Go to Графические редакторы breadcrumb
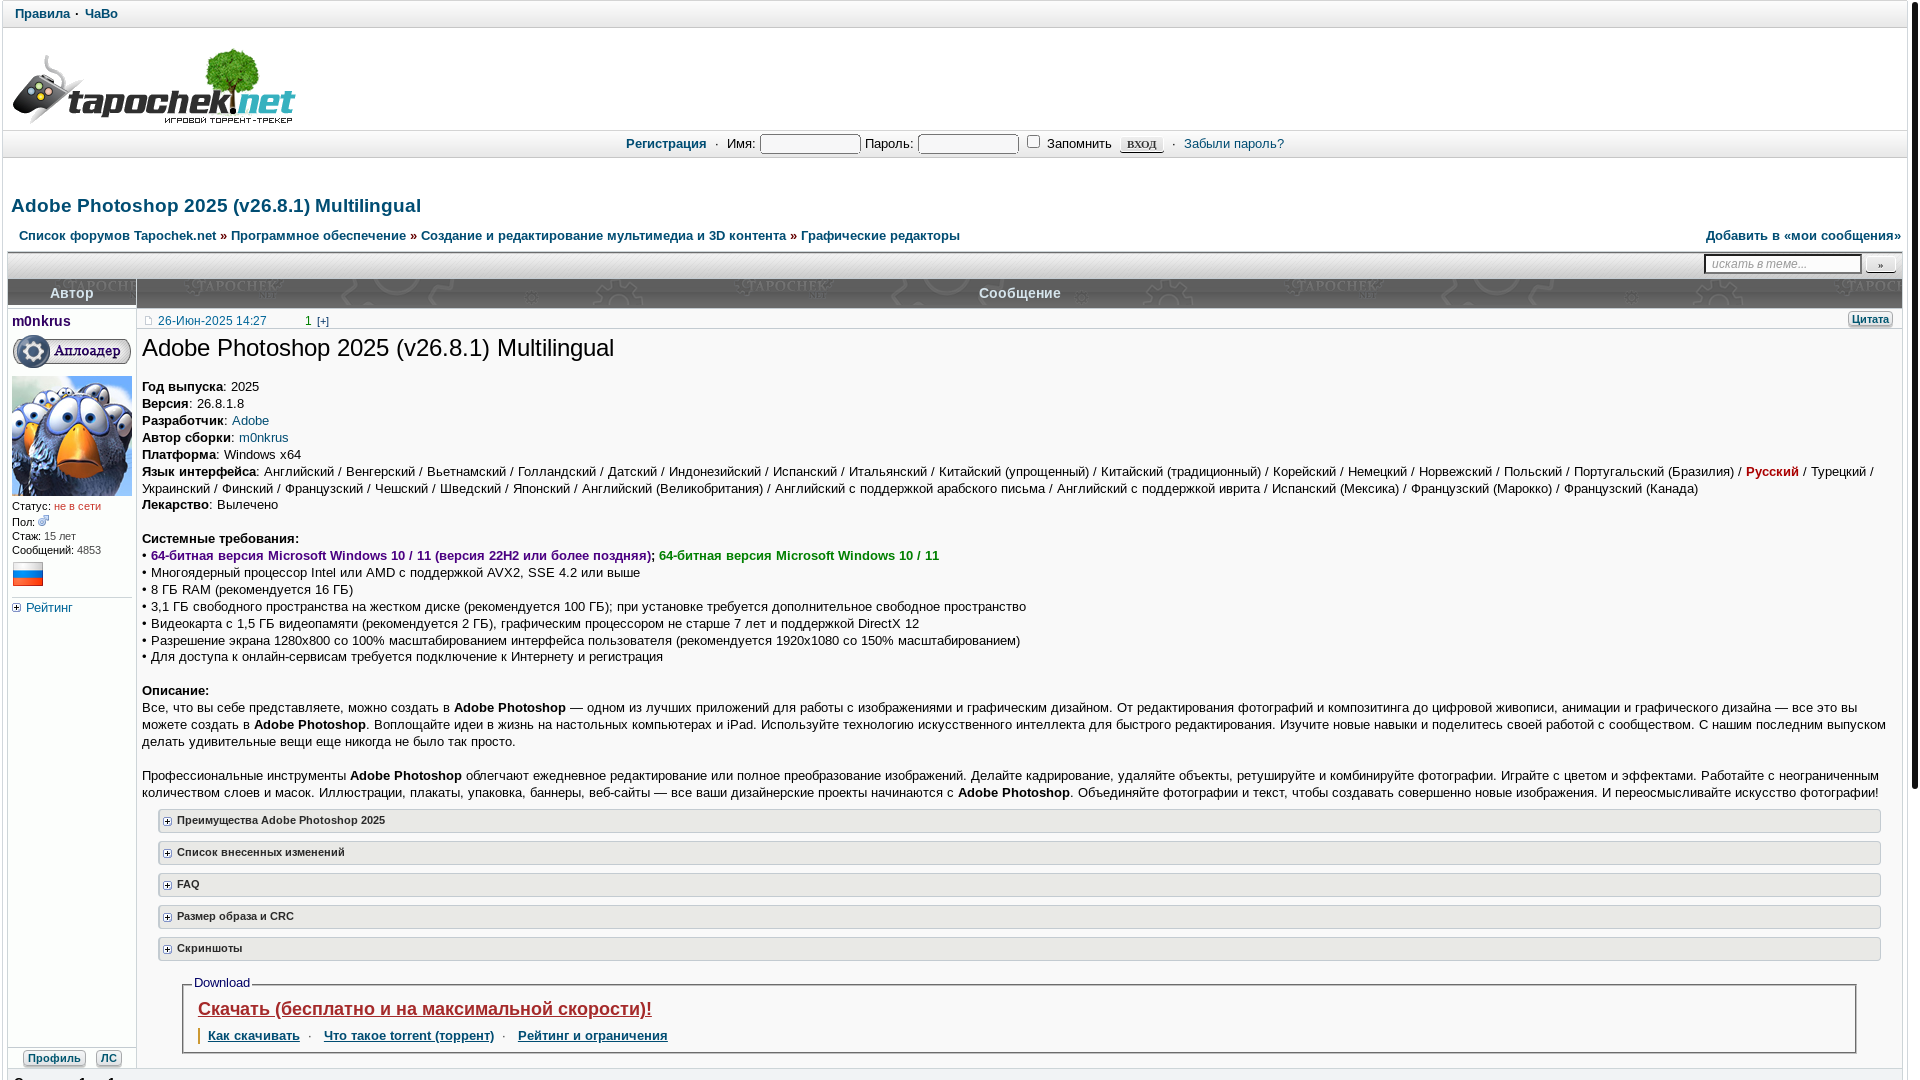Viewport: 1920px width, 1080px height. 880,236
